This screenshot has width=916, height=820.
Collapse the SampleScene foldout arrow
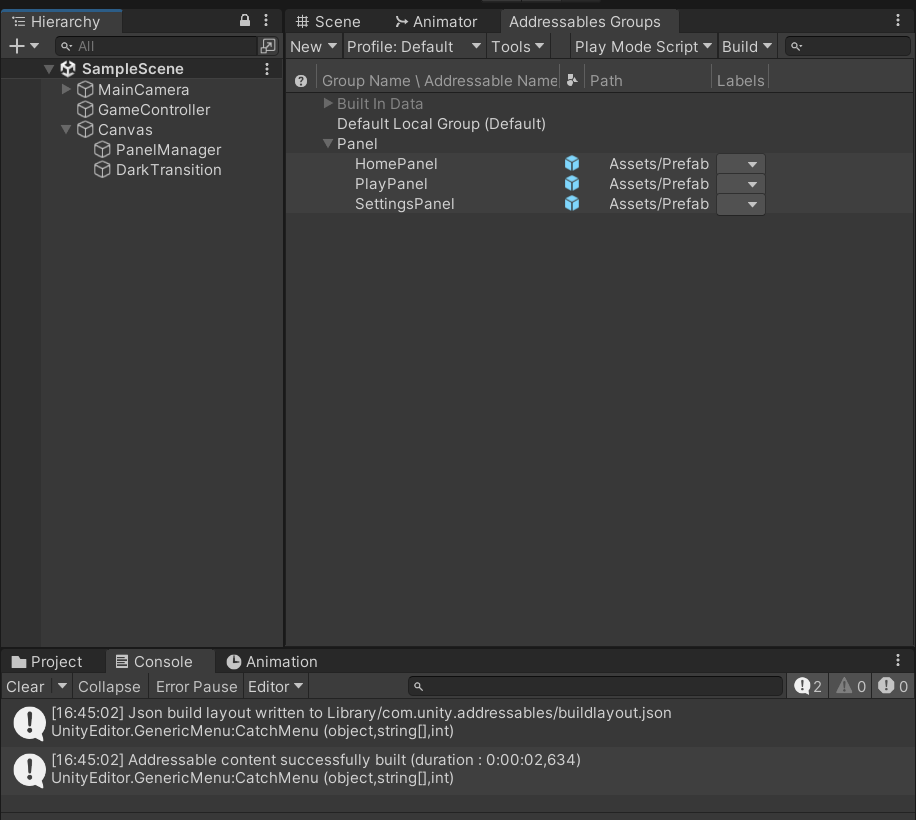click(49, 69)
